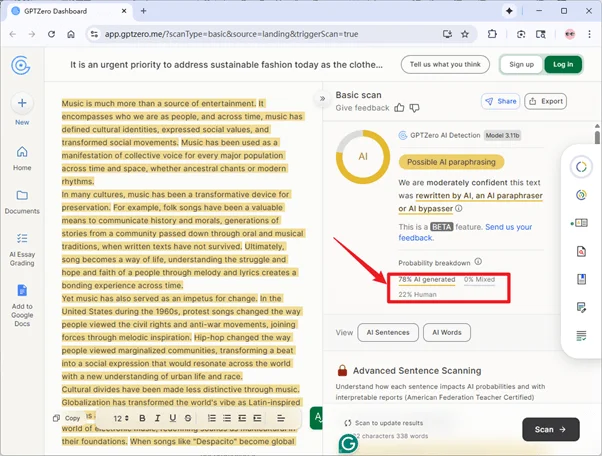Close the GPTZero Dashboard tab
The height and width of the screenshot is (456, 602).
click(124, 11)
